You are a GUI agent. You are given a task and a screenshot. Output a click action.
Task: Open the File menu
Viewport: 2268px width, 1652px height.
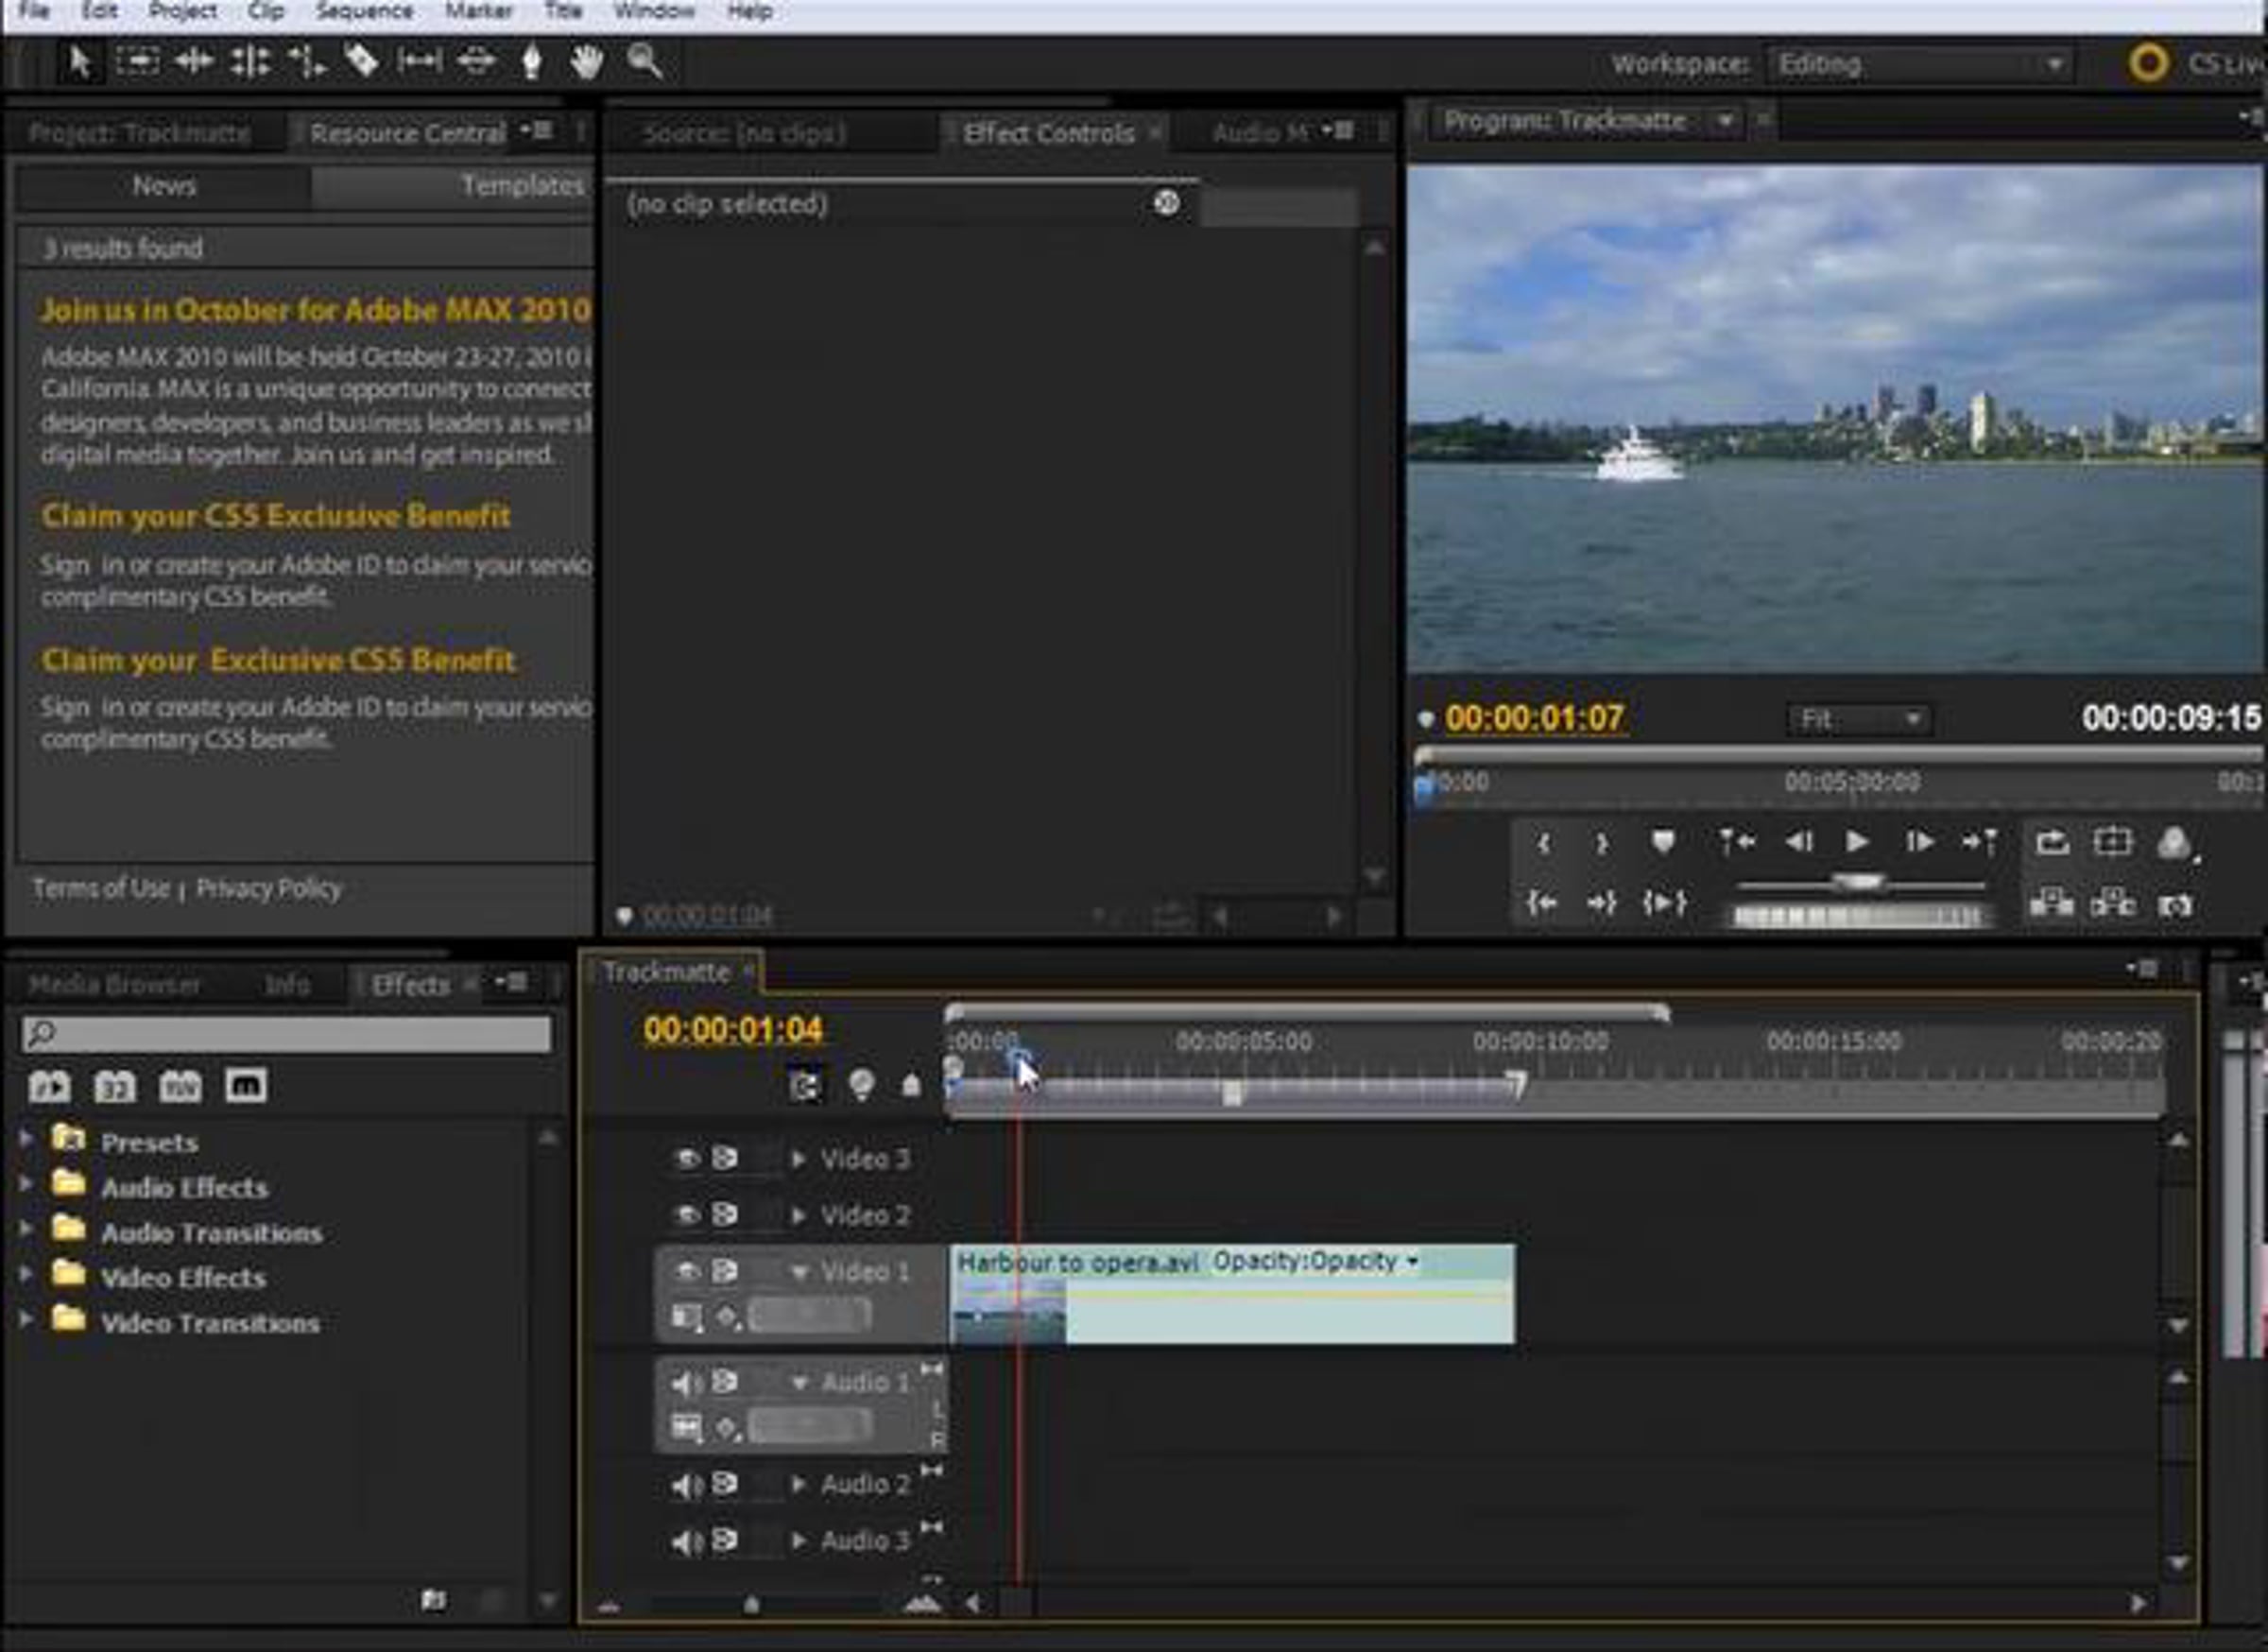(x=34, y=11)
